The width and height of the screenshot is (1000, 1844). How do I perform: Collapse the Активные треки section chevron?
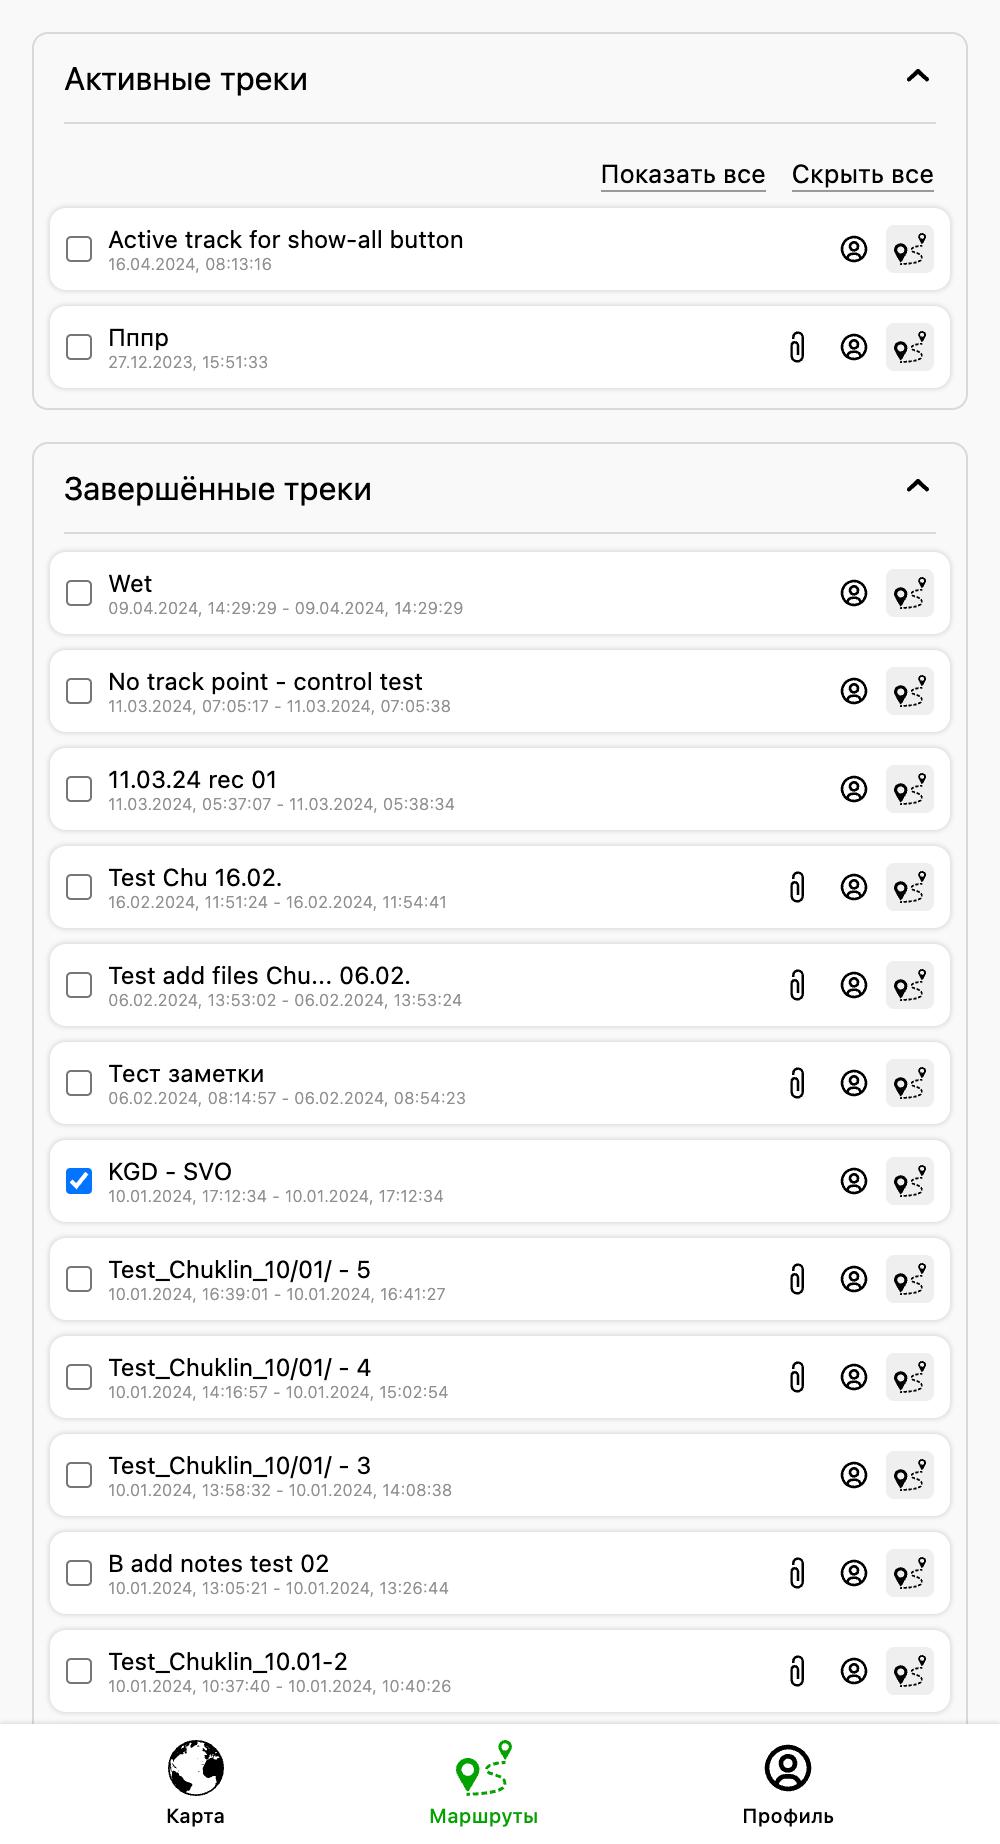tap(917, 76)
